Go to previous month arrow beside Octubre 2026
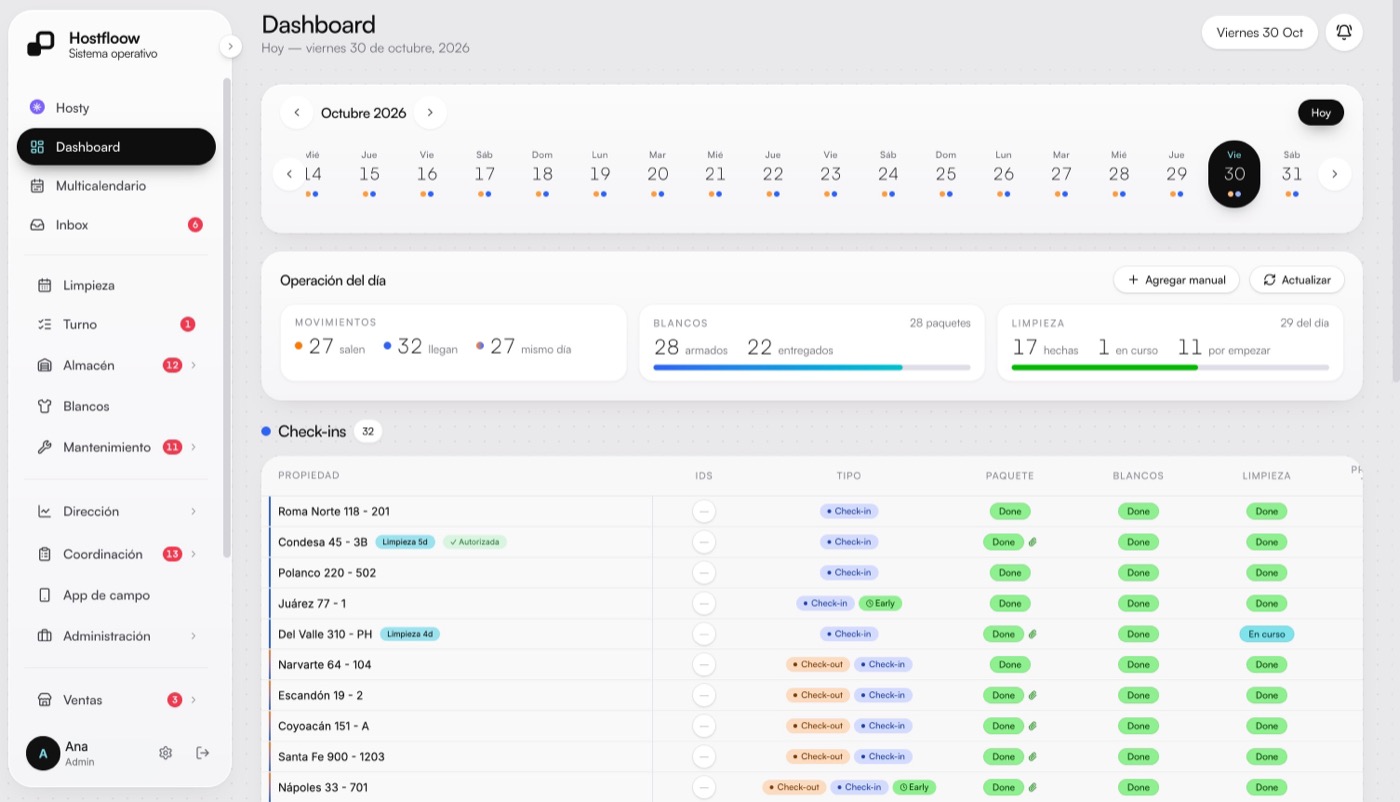Screen dimensions: 1400x802 tap(297, 113)
